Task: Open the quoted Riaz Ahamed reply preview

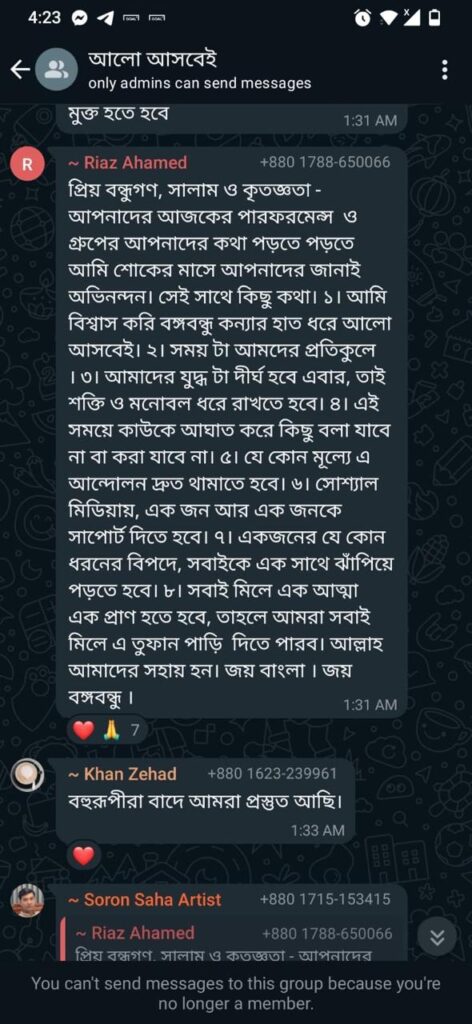Action: coord(229,939)
